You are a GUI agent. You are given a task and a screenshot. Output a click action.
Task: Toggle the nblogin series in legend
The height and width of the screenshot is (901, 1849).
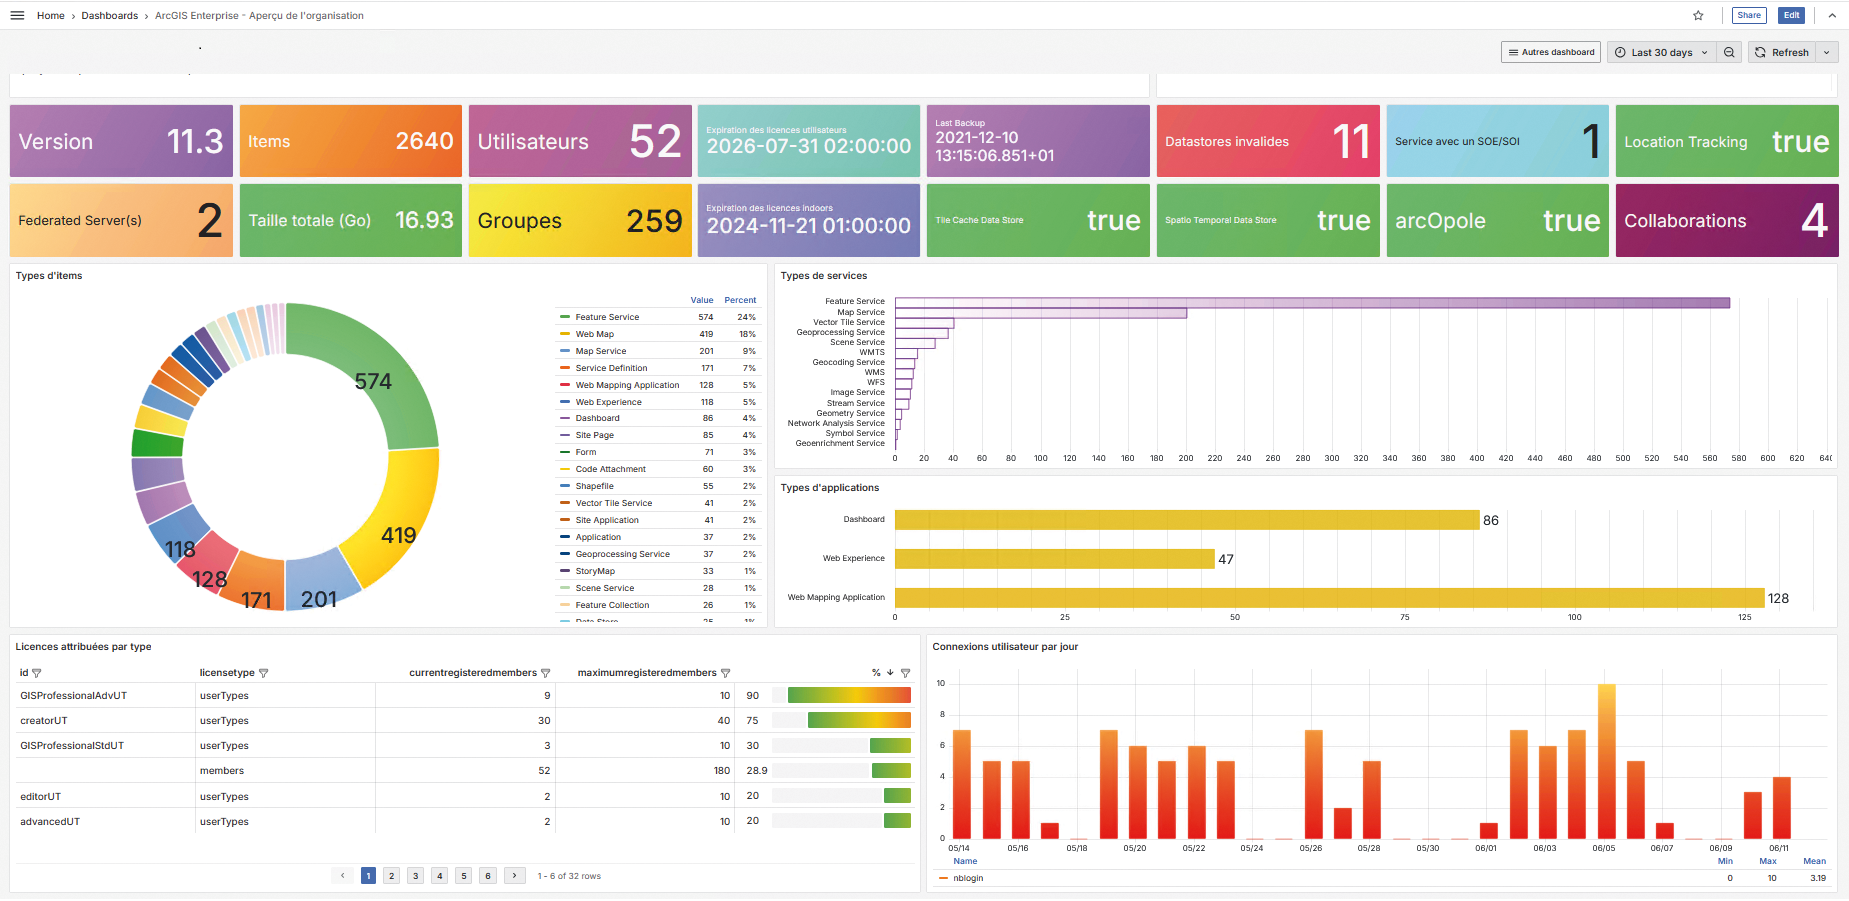tap(968, 878)
